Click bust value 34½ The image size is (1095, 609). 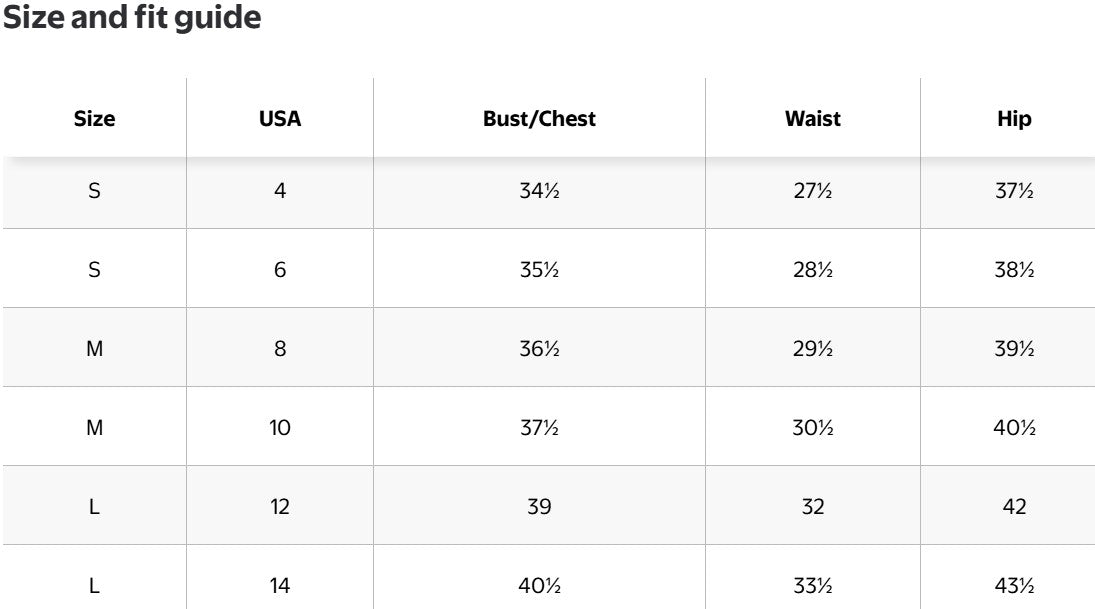[539, 191]
